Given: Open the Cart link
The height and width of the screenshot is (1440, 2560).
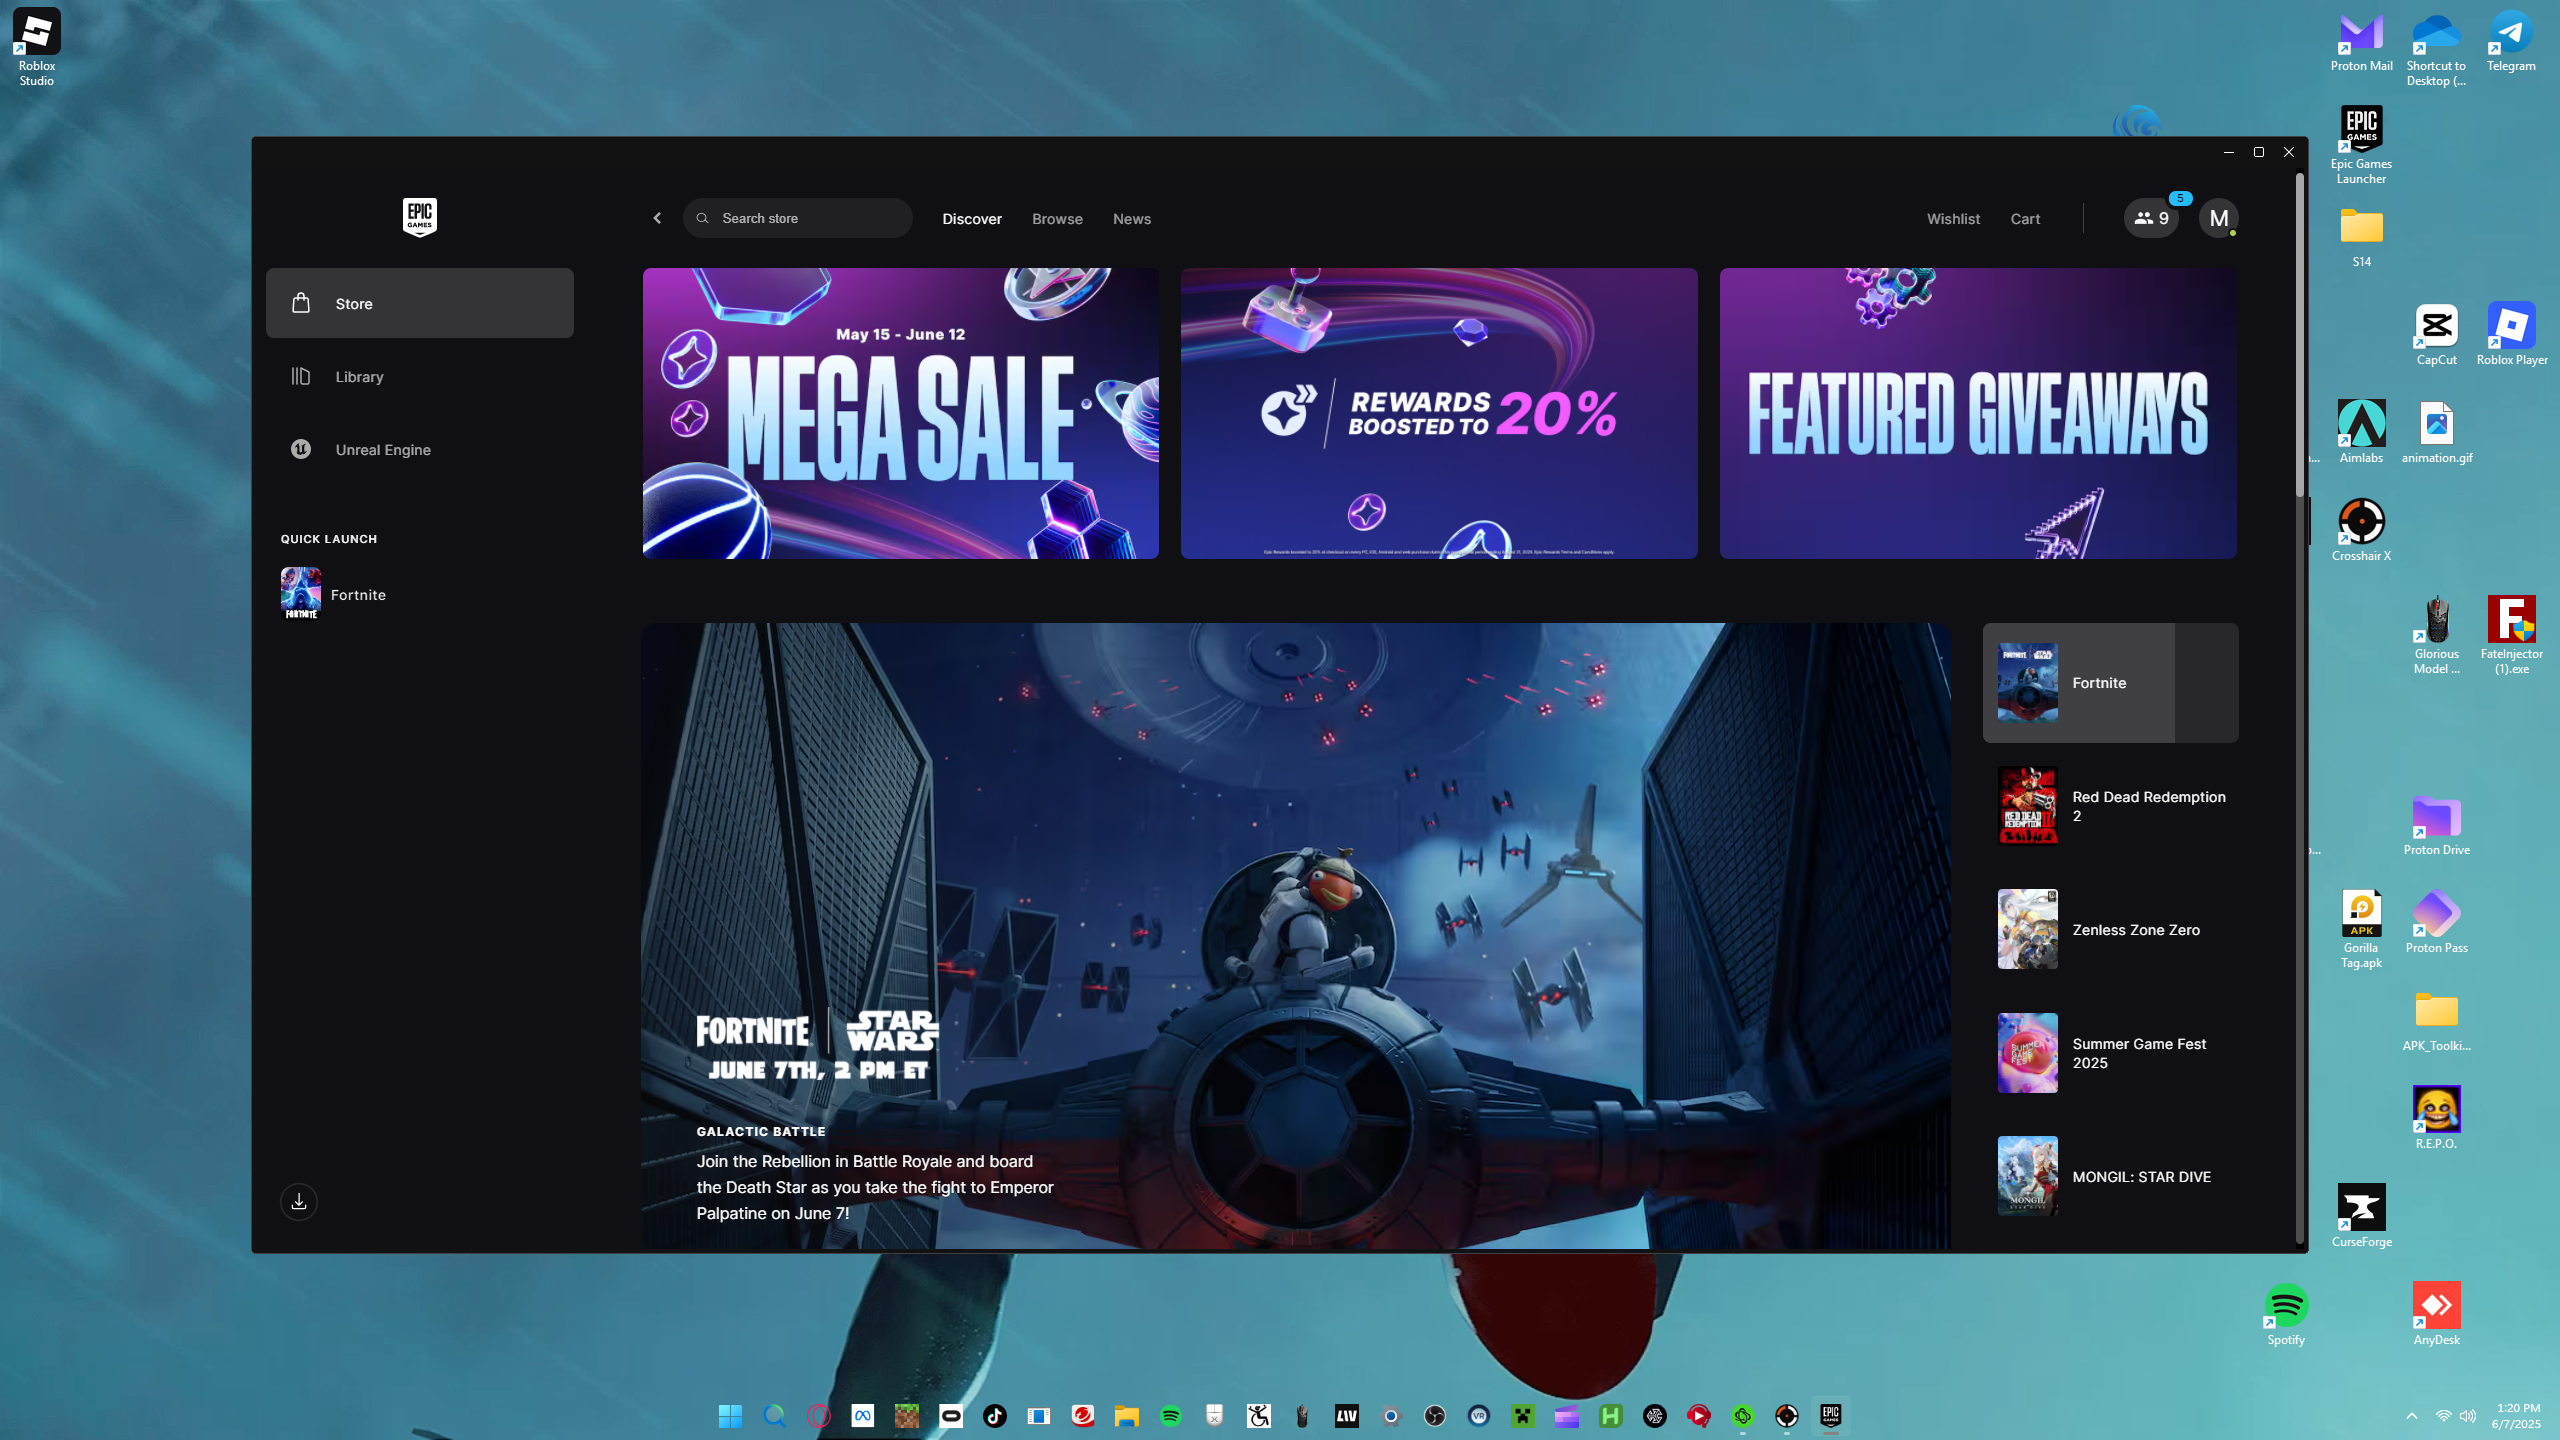Looking at the screenshot, I should point(2025,219).
